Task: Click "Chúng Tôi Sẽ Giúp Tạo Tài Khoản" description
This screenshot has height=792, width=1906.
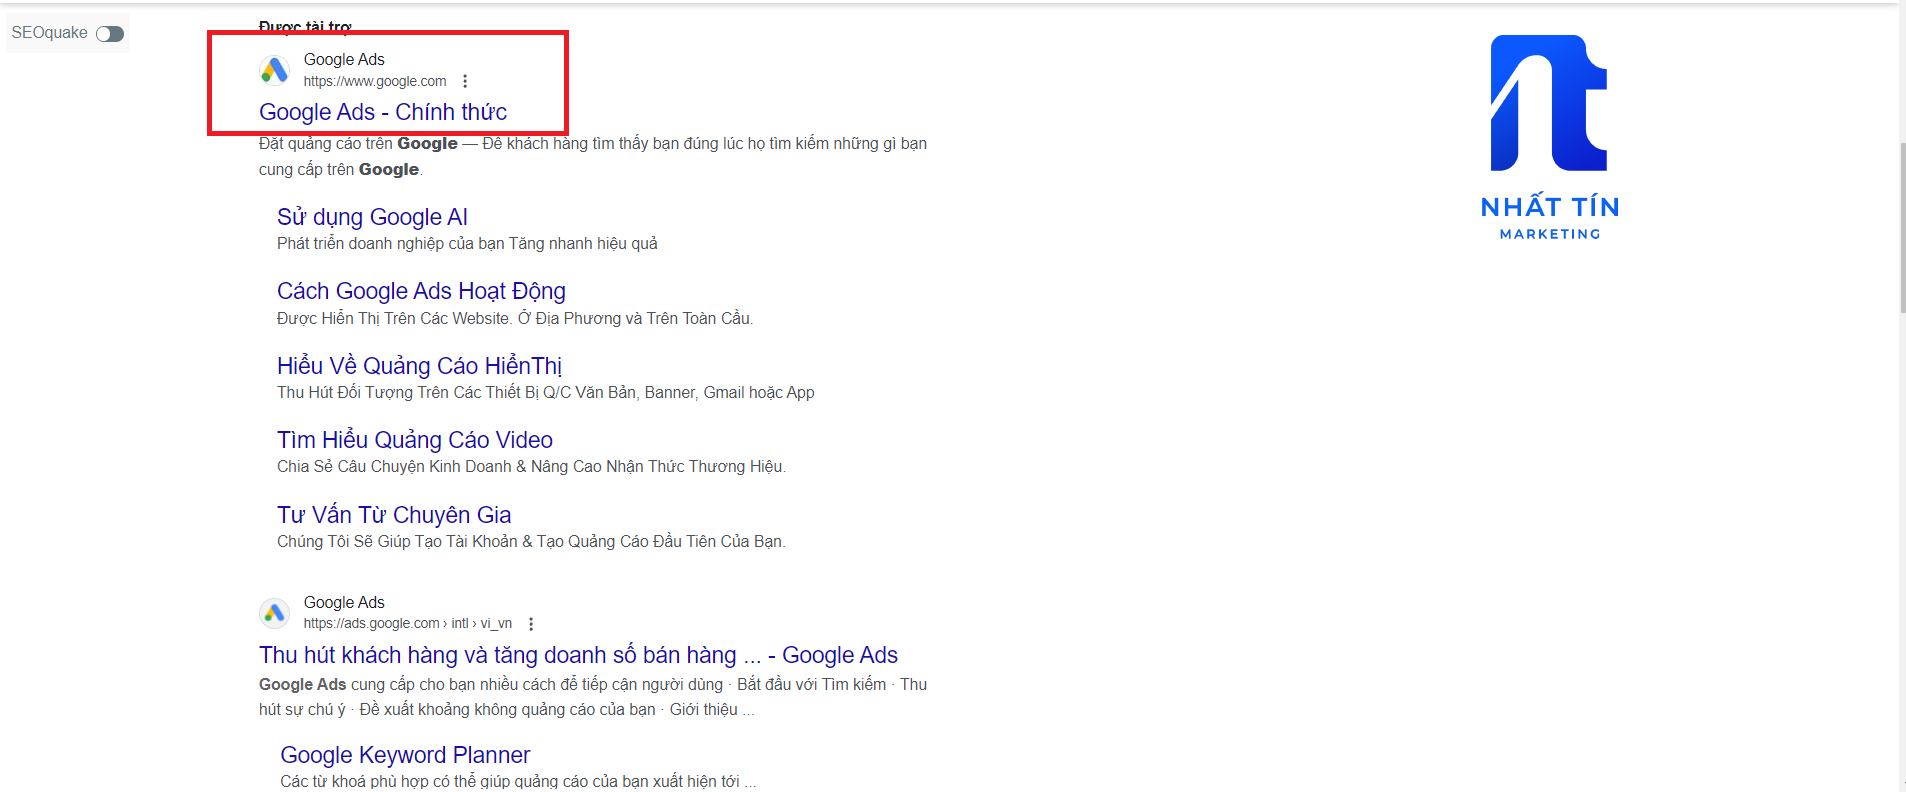Action: (x=531, y=542)
